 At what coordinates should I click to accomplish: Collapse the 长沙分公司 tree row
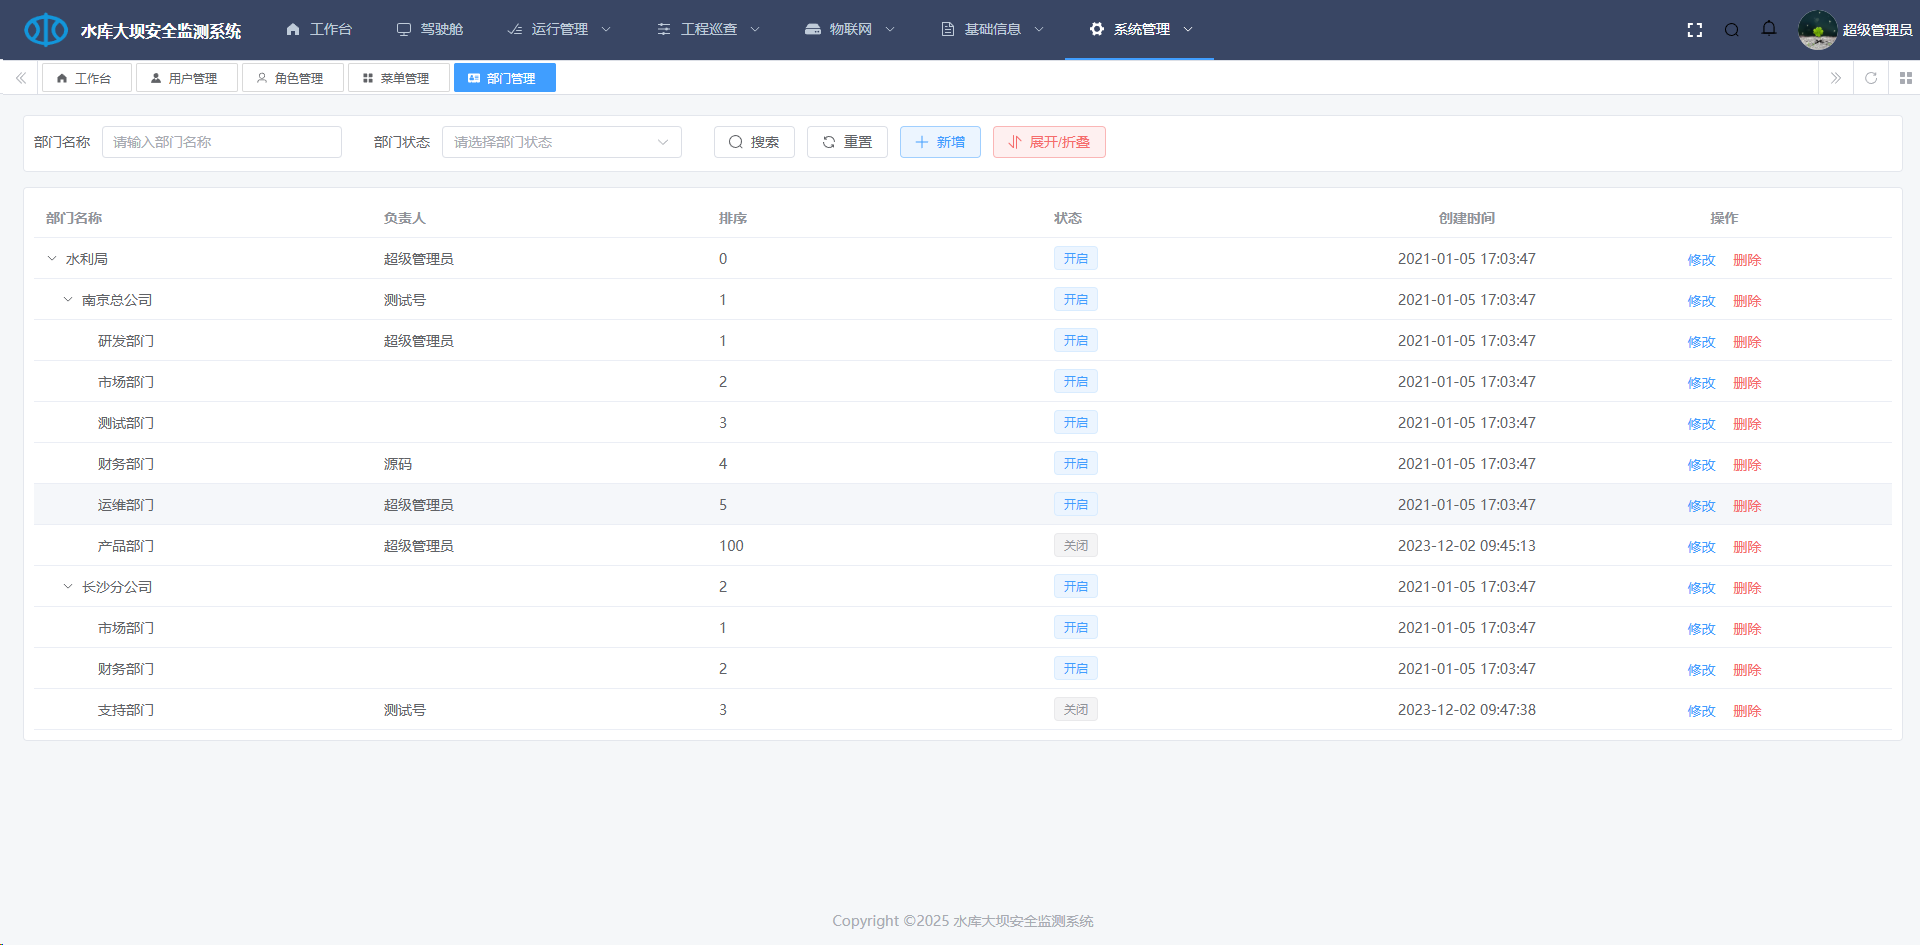point(68,587)
